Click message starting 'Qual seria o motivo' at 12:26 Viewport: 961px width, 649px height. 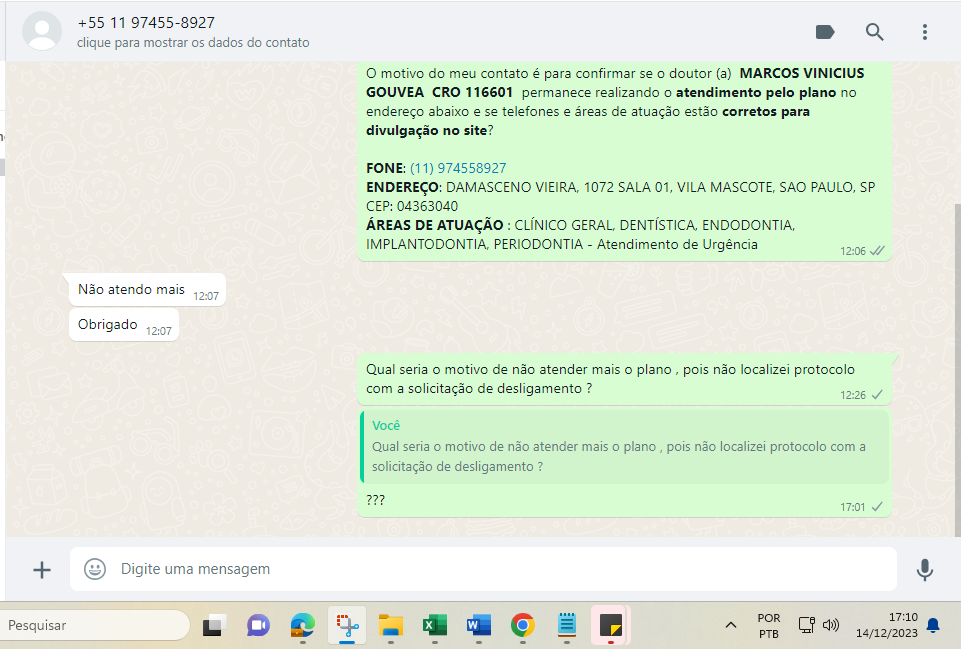pos(624,379)
